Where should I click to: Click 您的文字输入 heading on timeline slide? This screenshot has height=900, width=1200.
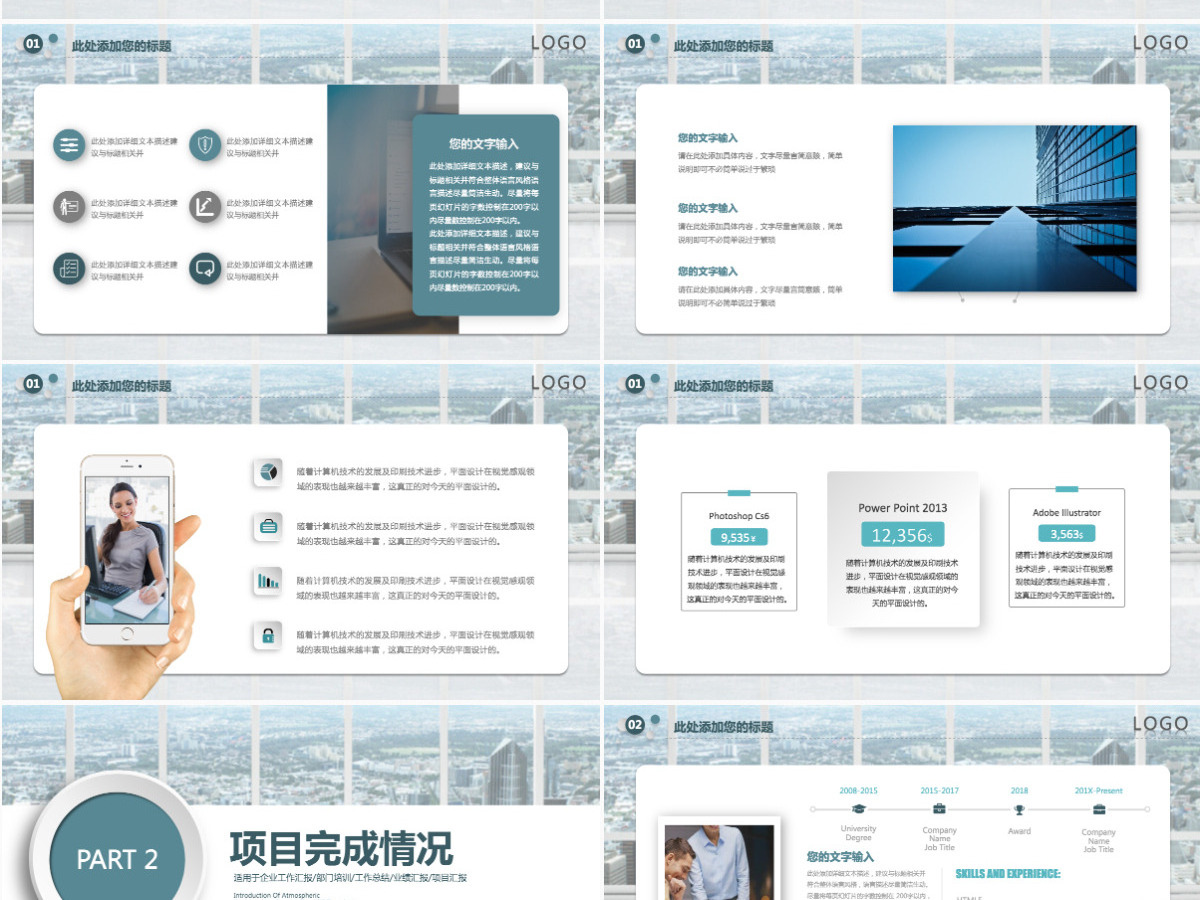pyautogui.click(x=840, y=857)
